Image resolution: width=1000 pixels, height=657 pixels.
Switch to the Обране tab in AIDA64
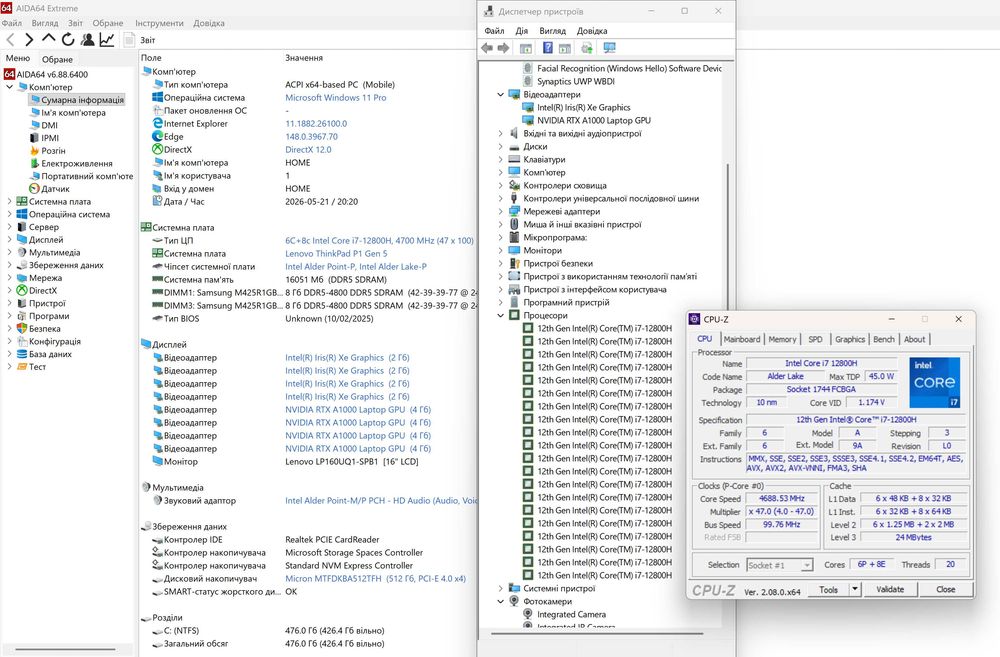57,59
